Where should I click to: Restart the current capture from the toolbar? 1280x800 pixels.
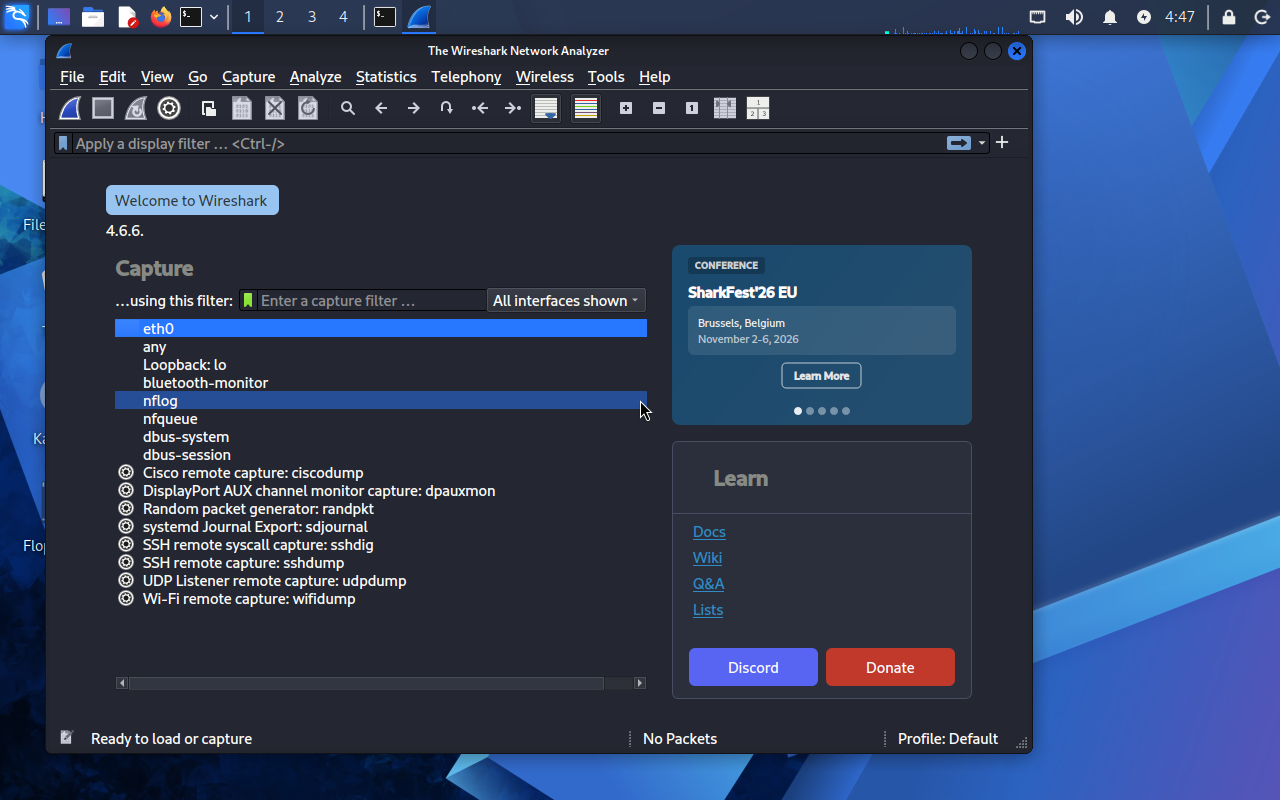point(136,108)
